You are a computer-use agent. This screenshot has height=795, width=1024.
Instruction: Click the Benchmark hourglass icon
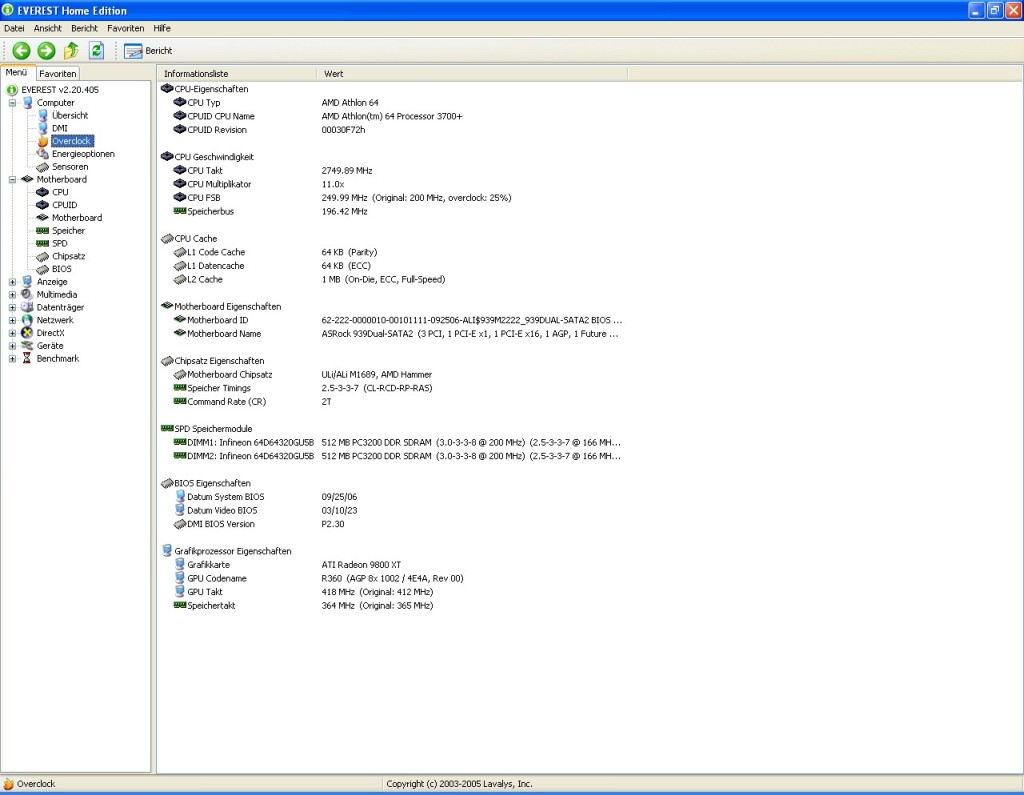click(x=27, y=359)
